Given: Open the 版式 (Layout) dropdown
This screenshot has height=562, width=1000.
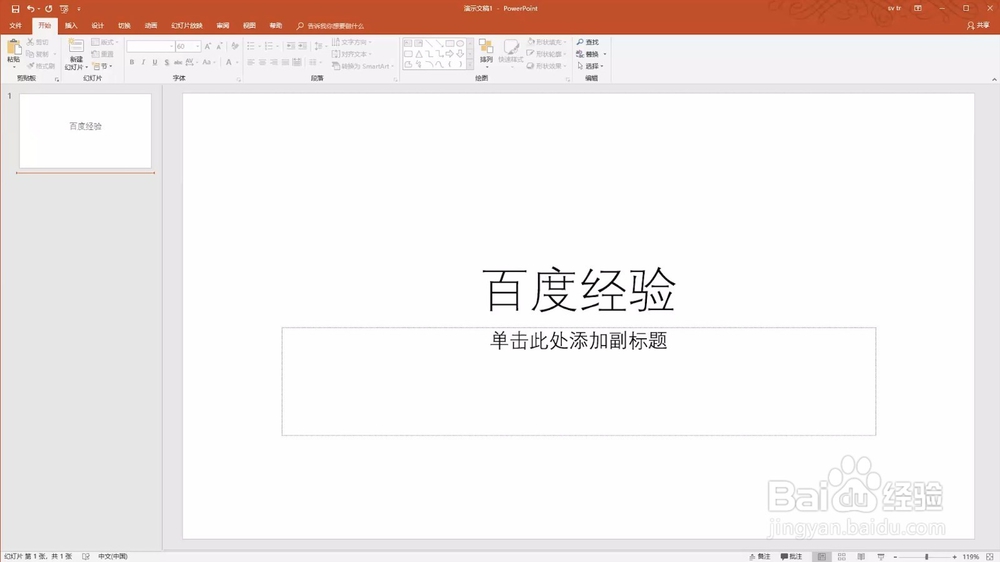Looking at the screenshot, I should click(105, 42).
